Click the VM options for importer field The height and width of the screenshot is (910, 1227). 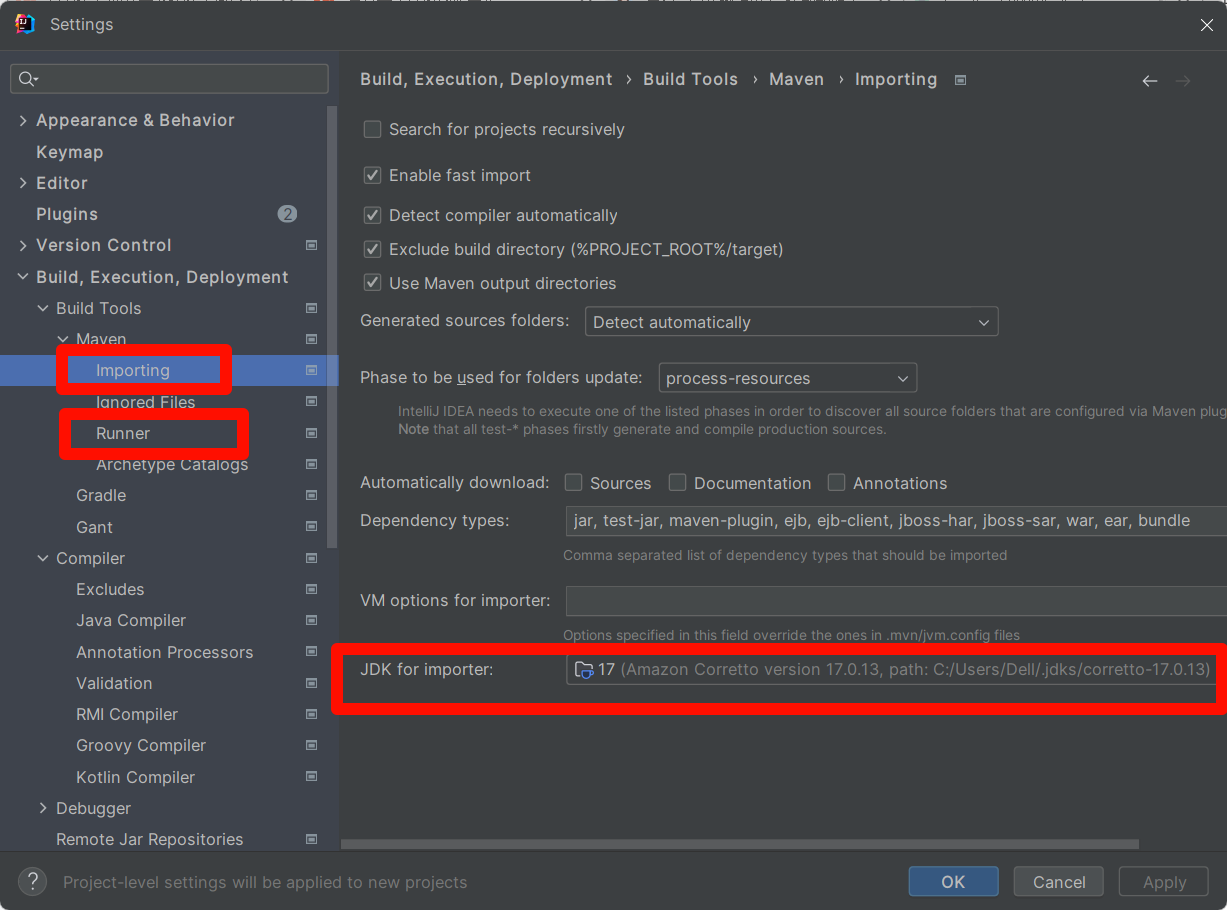click(x=896, y=601)
